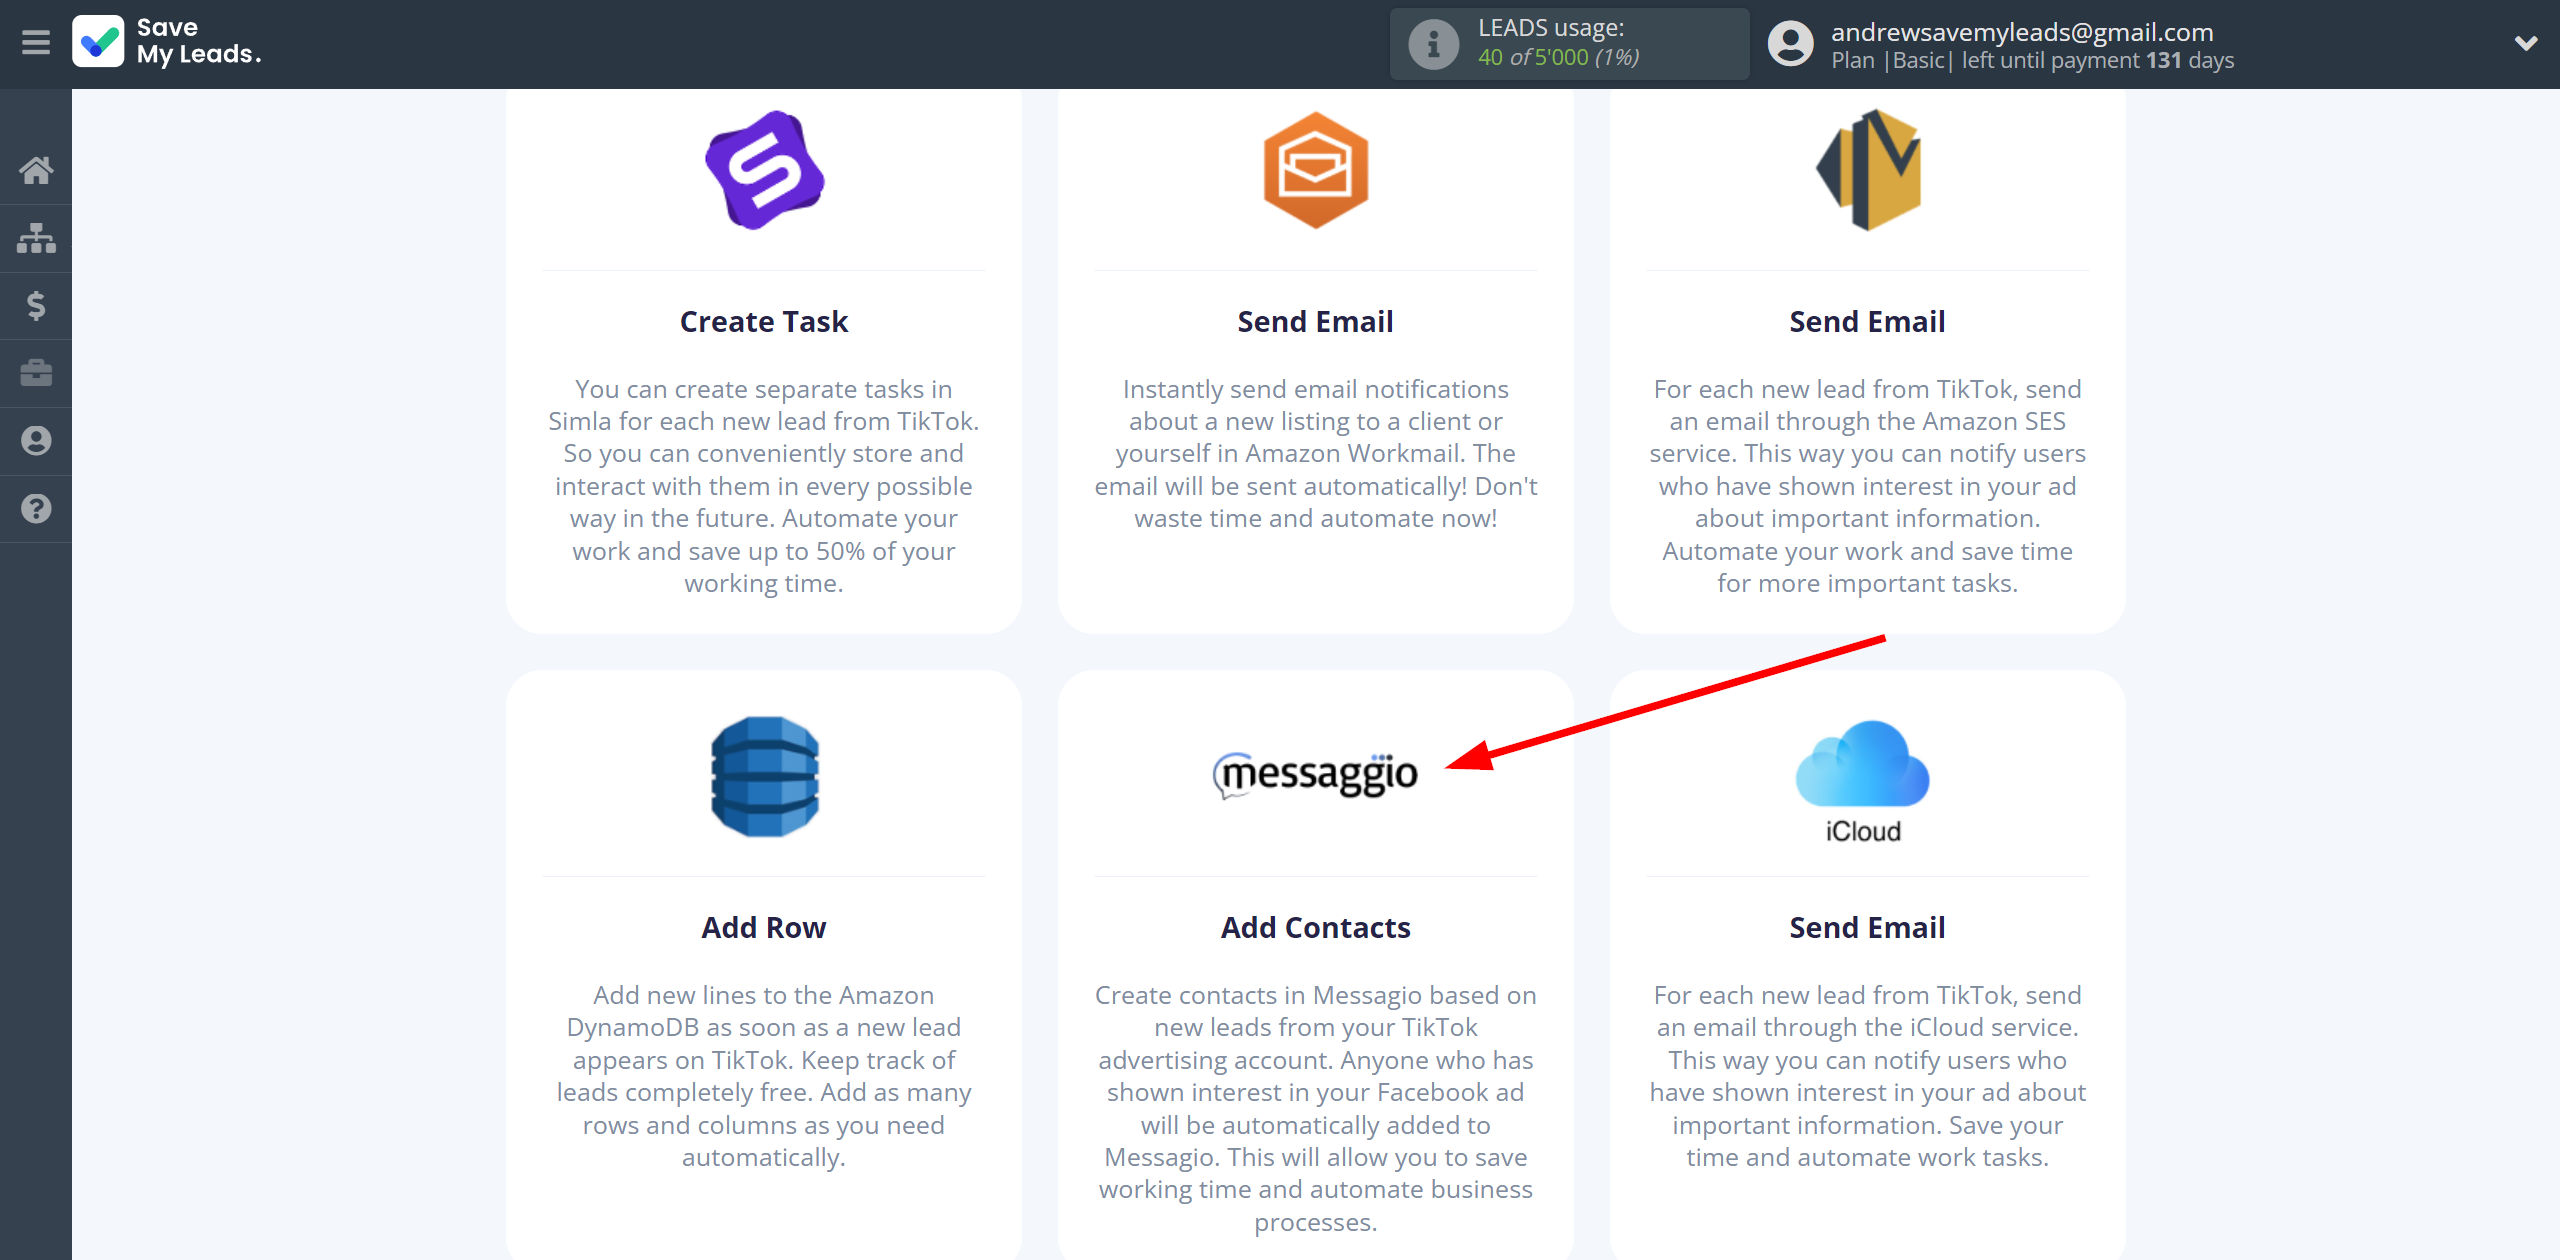This screenshot has height=1260, width=2560.
Task: Click the Create Task card title
Action: point(764,322)
